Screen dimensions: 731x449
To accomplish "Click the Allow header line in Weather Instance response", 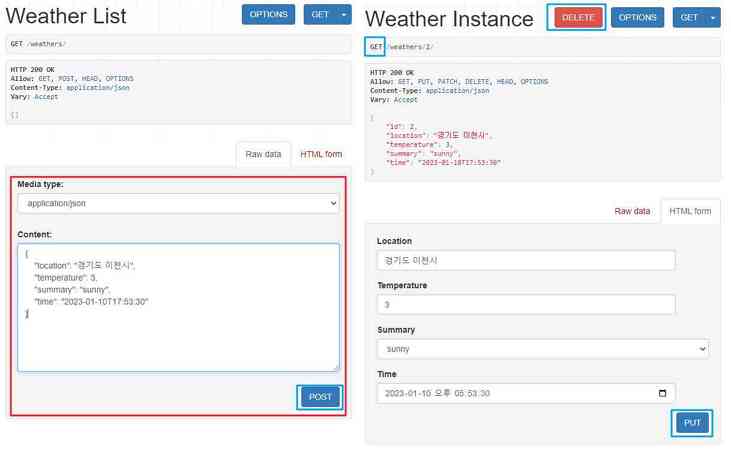I will (x=459, y=82).
